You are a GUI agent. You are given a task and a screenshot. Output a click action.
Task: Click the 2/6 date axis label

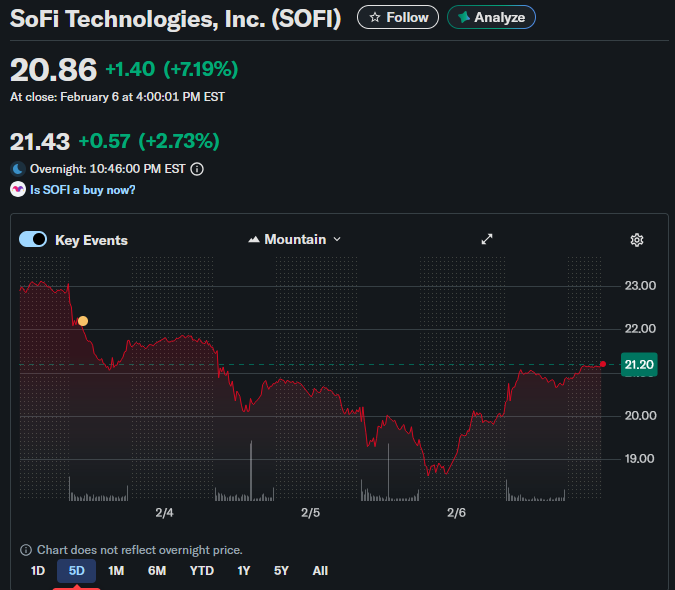tap(456, 513)
